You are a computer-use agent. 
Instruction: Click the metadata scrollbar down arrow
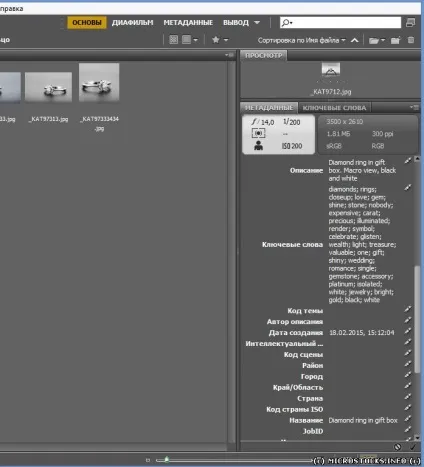tap(417, 437)
